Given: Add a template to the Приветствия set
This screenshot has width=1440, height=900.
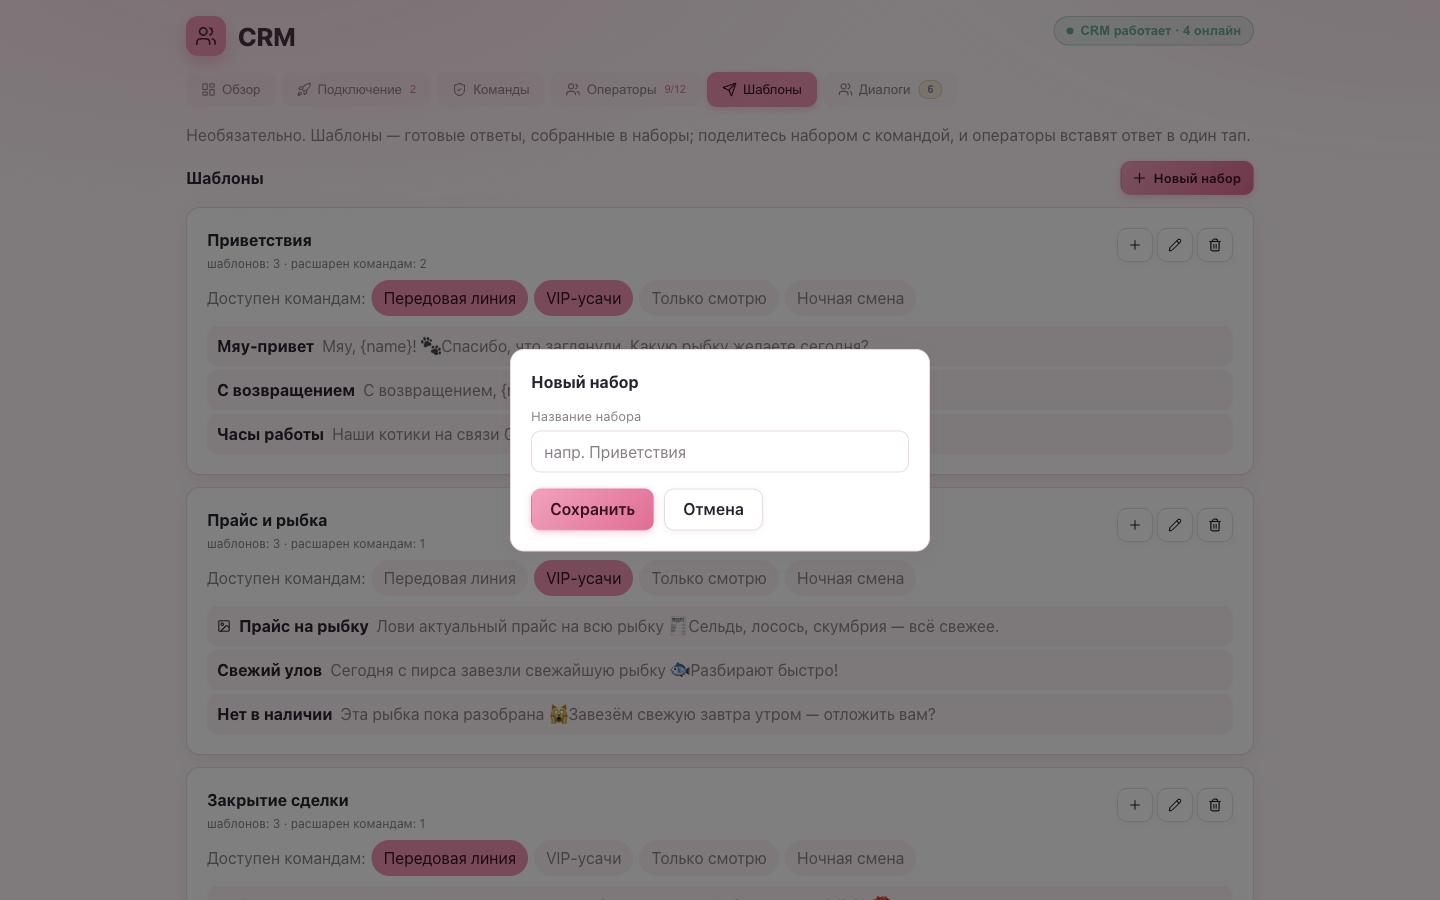Looking at the screenshot, I should [x=1135, y=245].
